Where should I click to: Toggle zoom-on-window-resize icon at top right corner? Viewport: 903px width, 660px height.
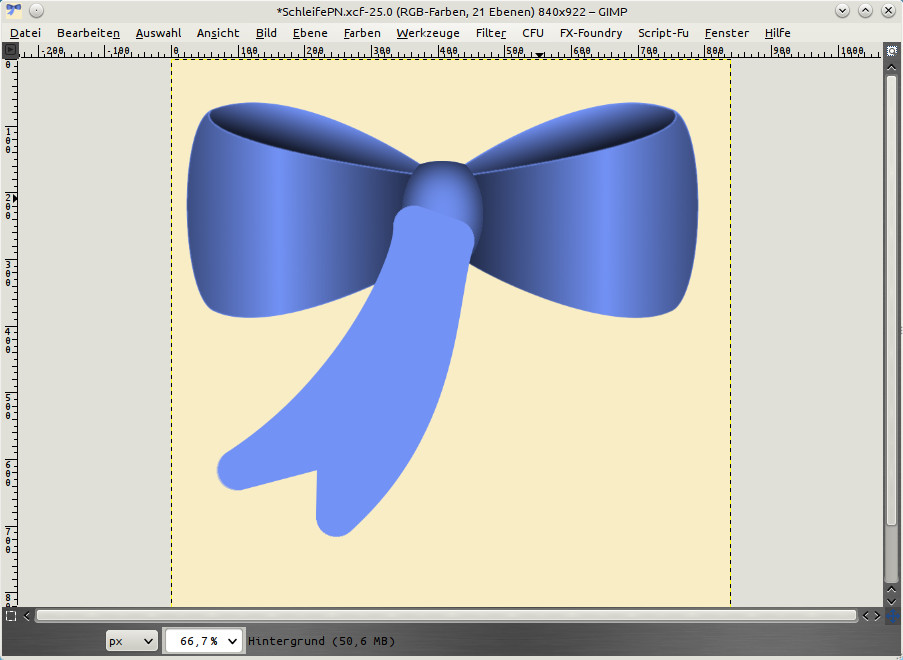[891, 50]
